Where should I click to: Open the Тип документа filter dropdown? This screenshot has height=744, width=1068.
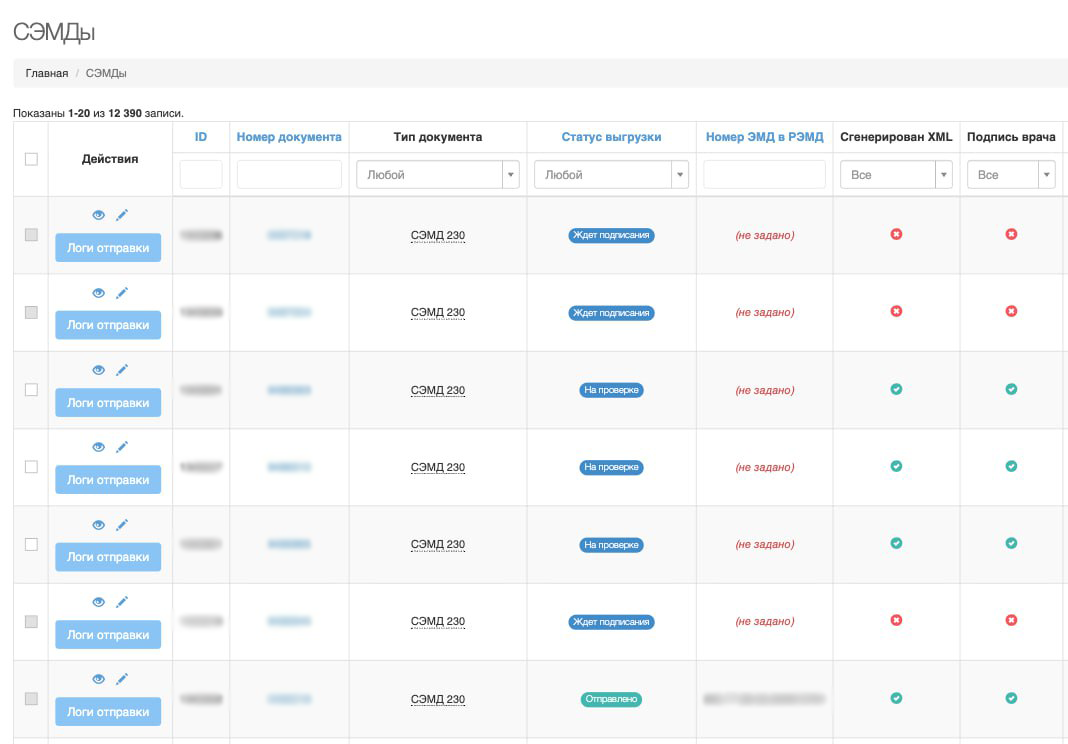pos(437,175)
